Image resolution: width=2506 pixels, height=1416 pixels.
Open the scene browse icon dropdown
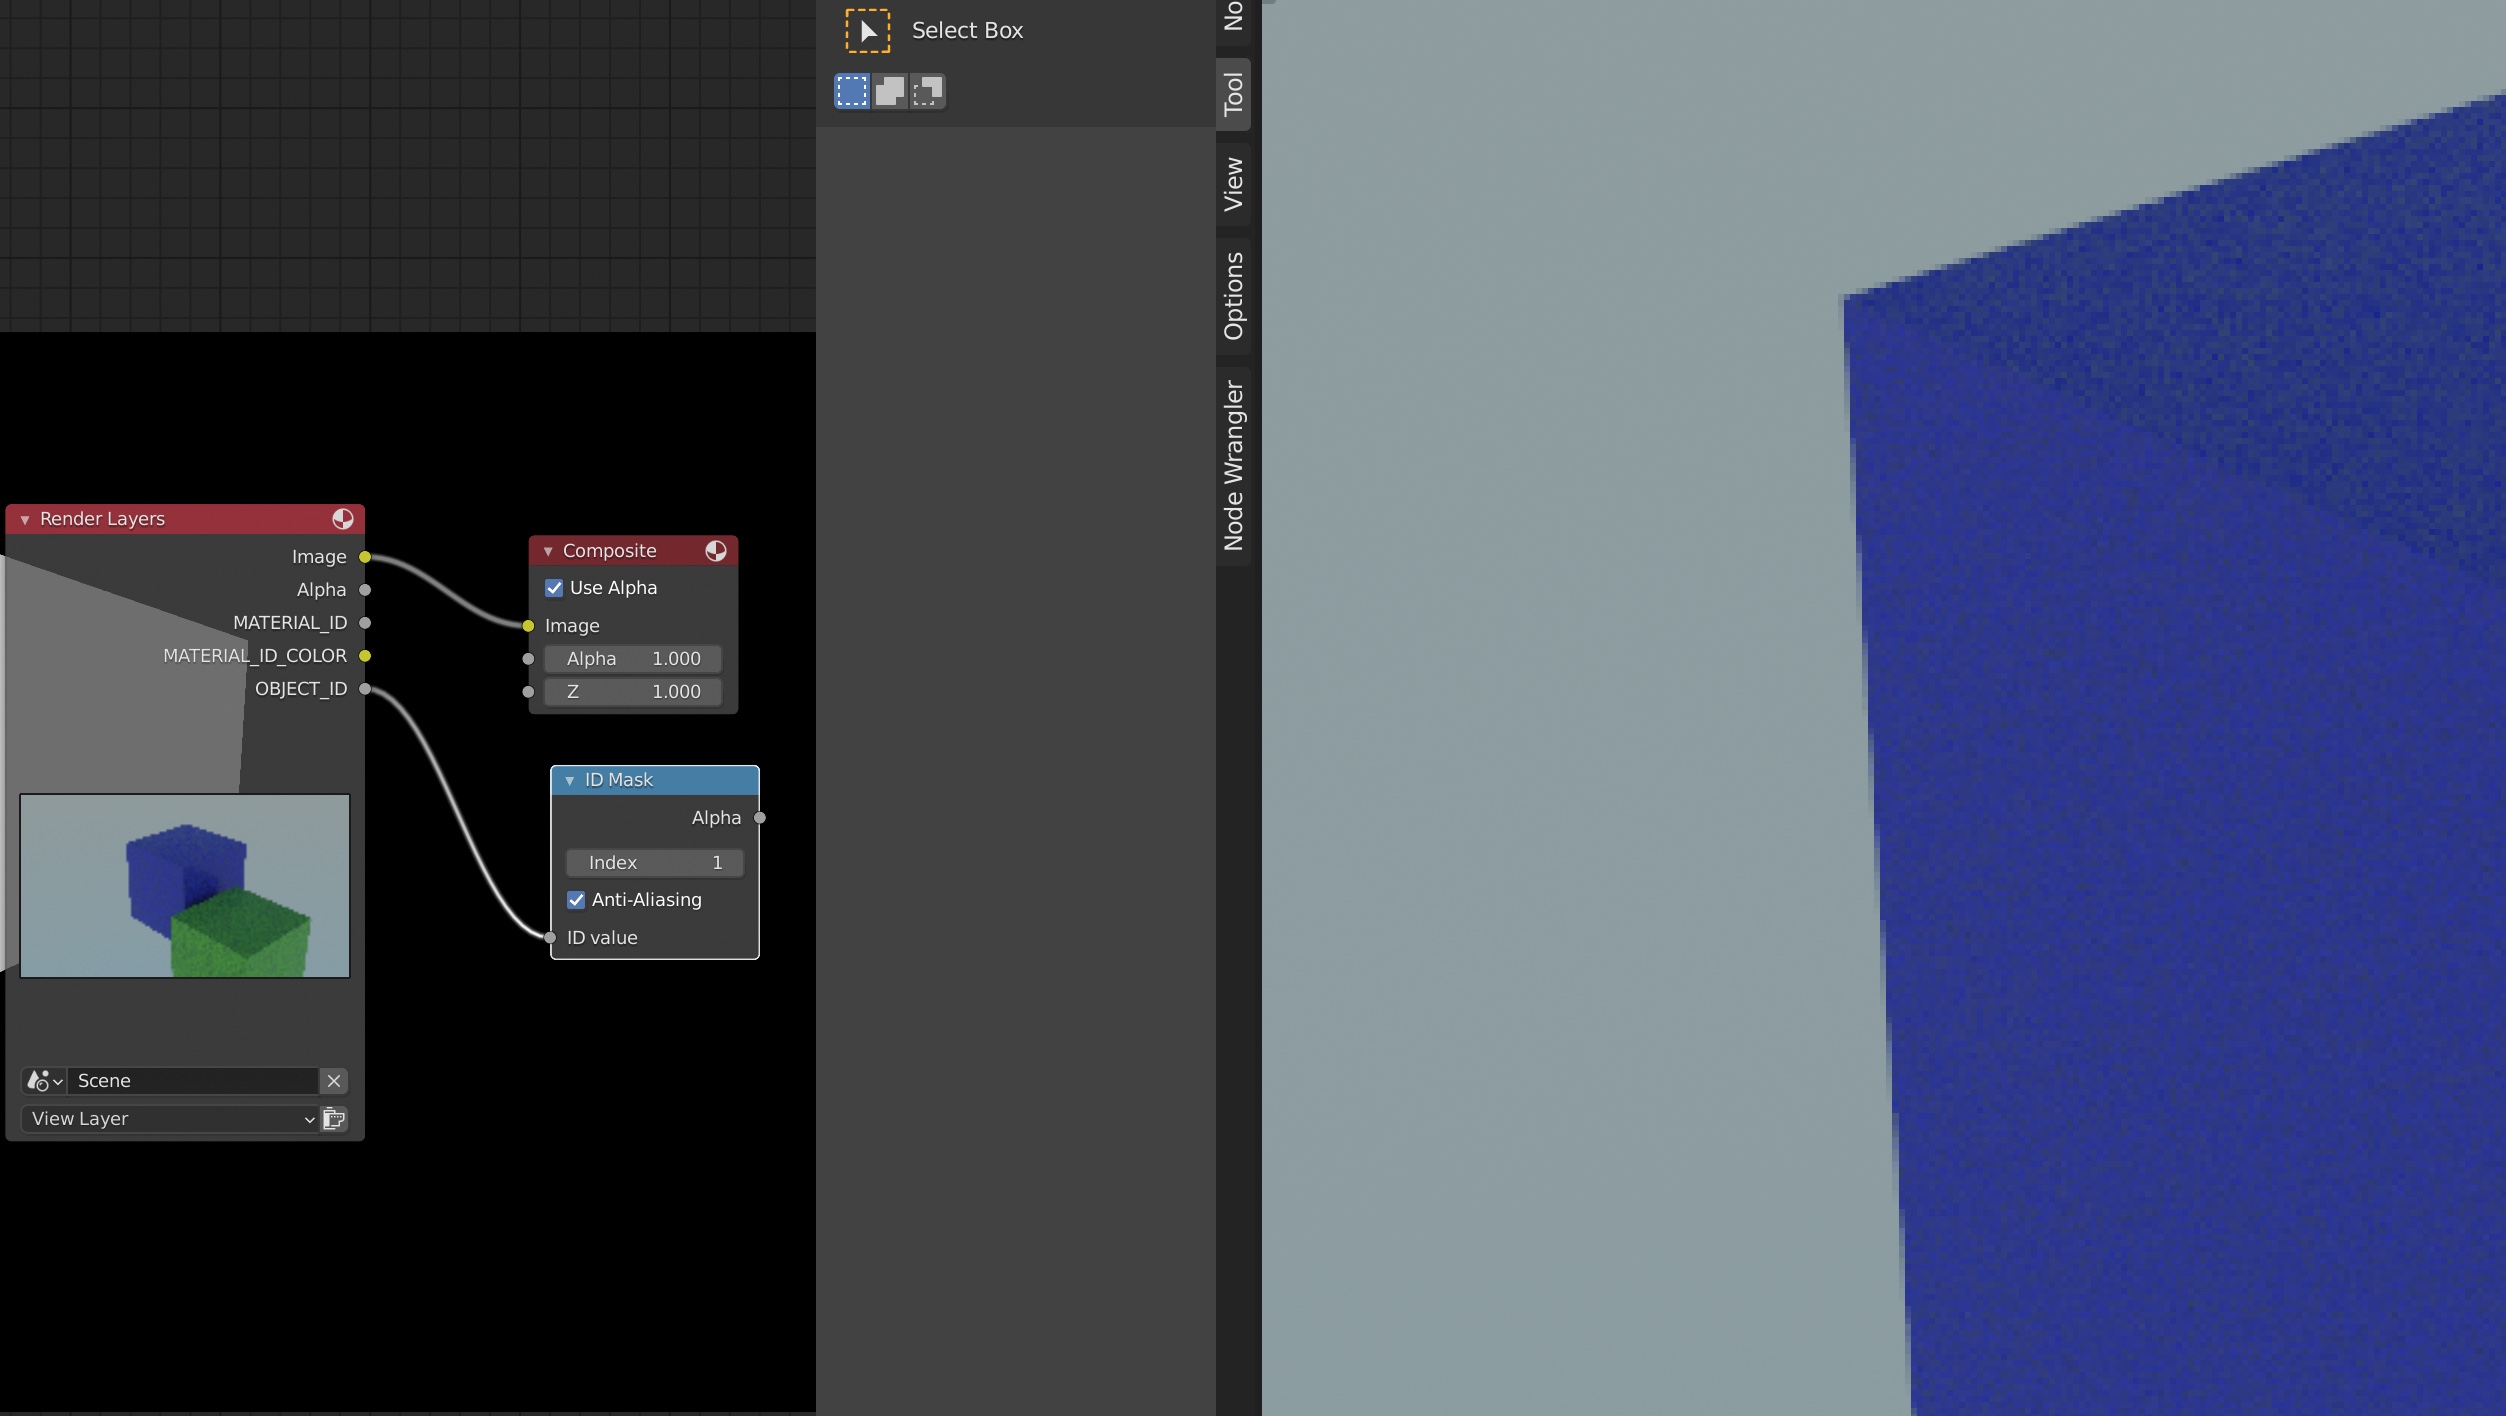[x=44, y=1081]
